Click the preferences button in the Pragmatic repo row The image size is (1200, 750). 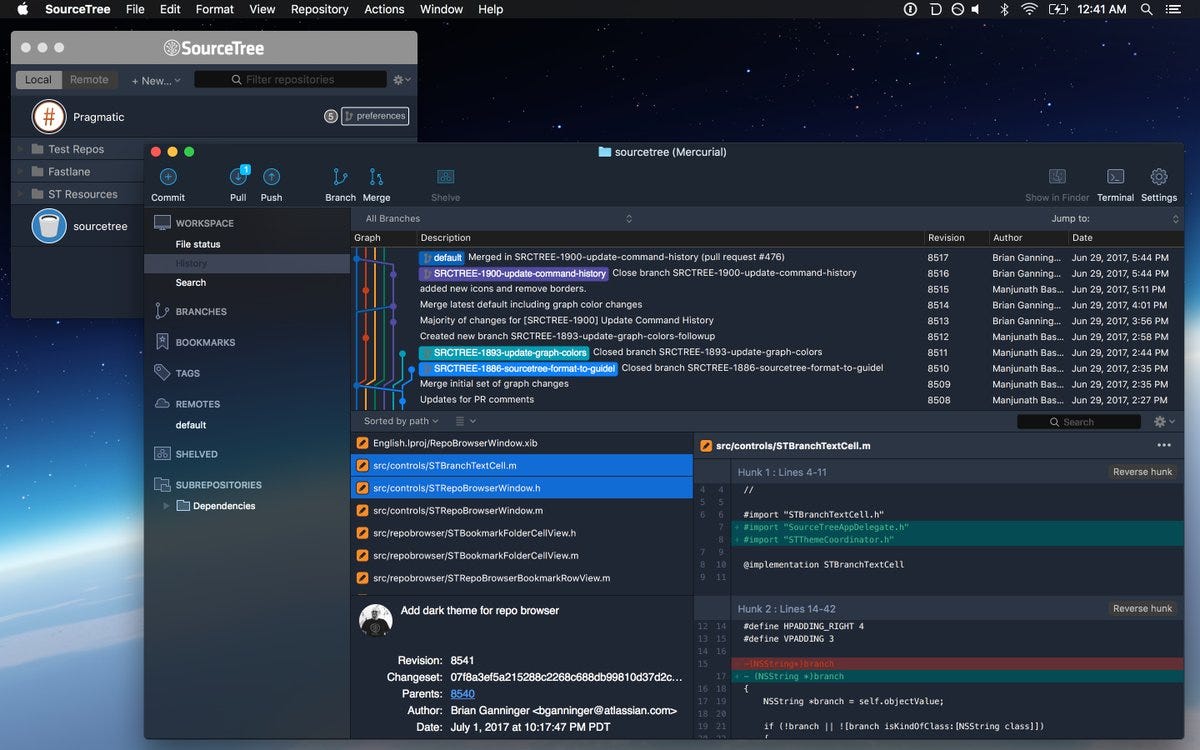coord(374,115)
